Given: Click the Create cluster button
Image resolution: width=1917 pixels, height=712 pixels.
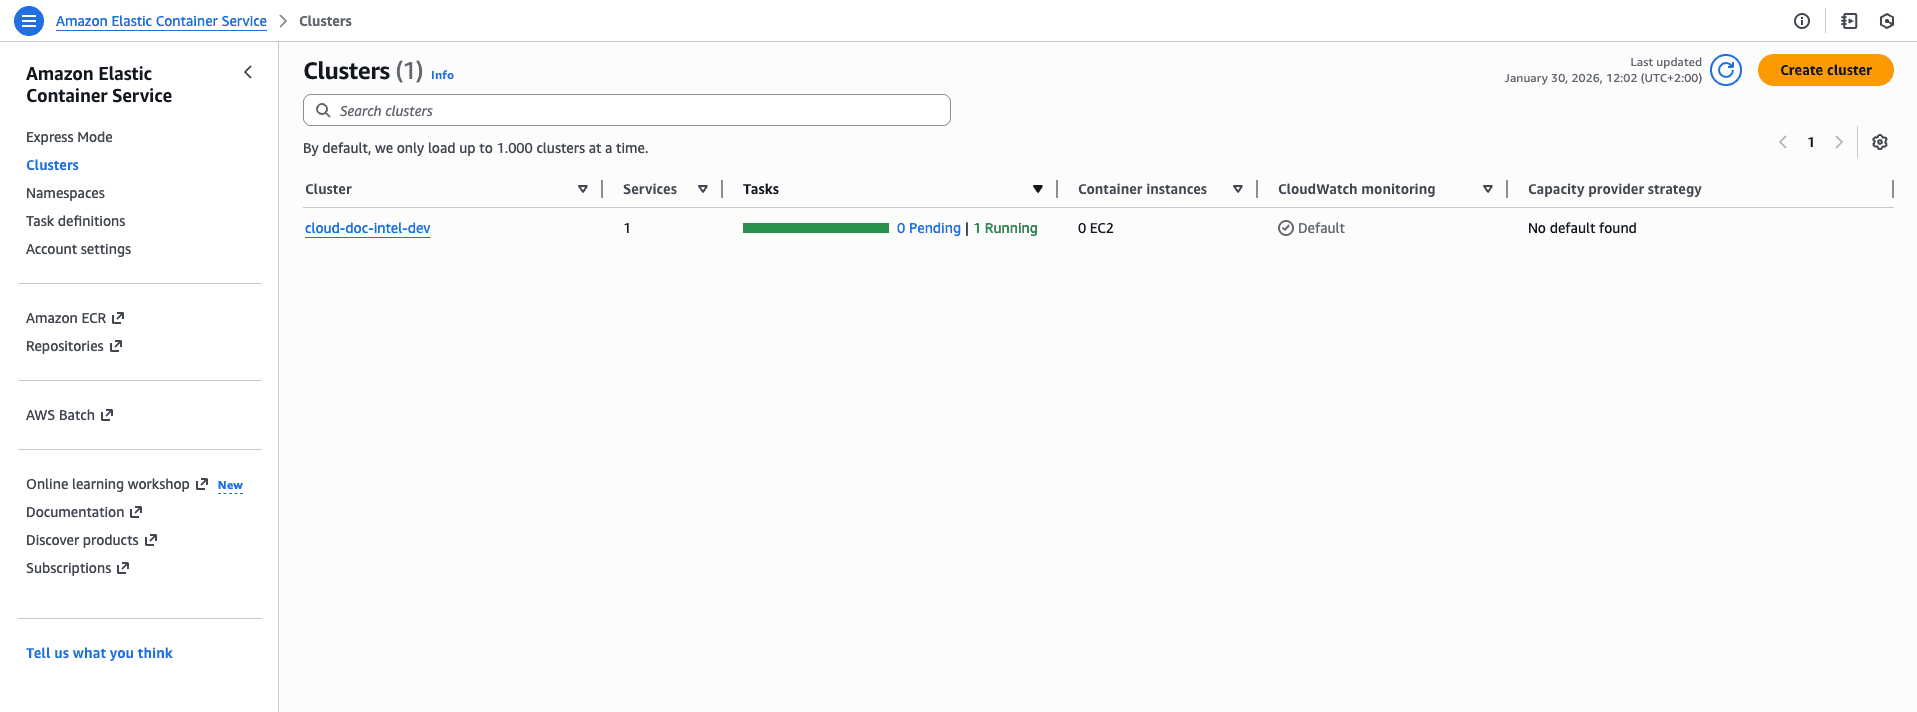Looking at the screenshot, I should 1825,70.
